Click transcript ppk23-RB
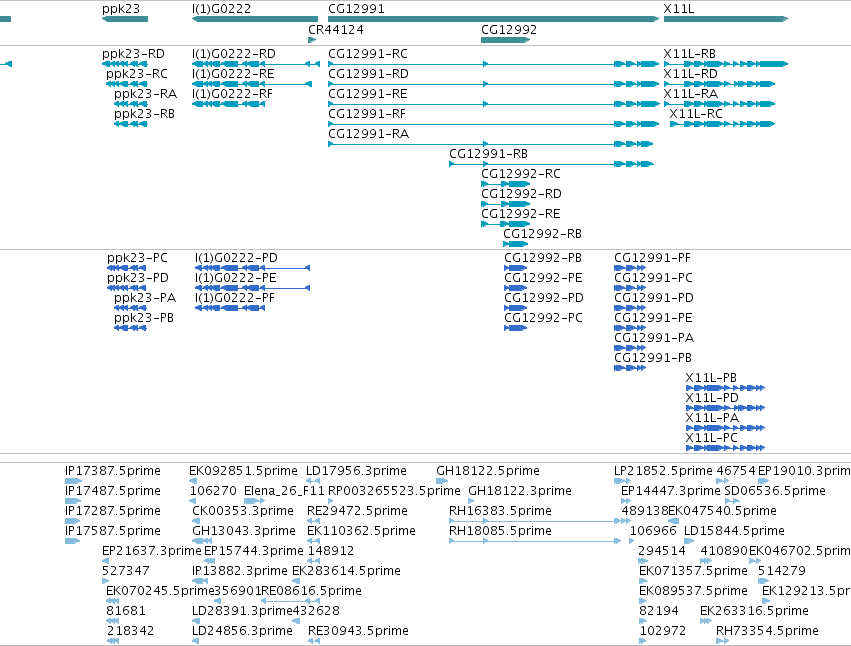Image resolution: width=851 pixels, height=646 pixels. [x=131, y=124]
